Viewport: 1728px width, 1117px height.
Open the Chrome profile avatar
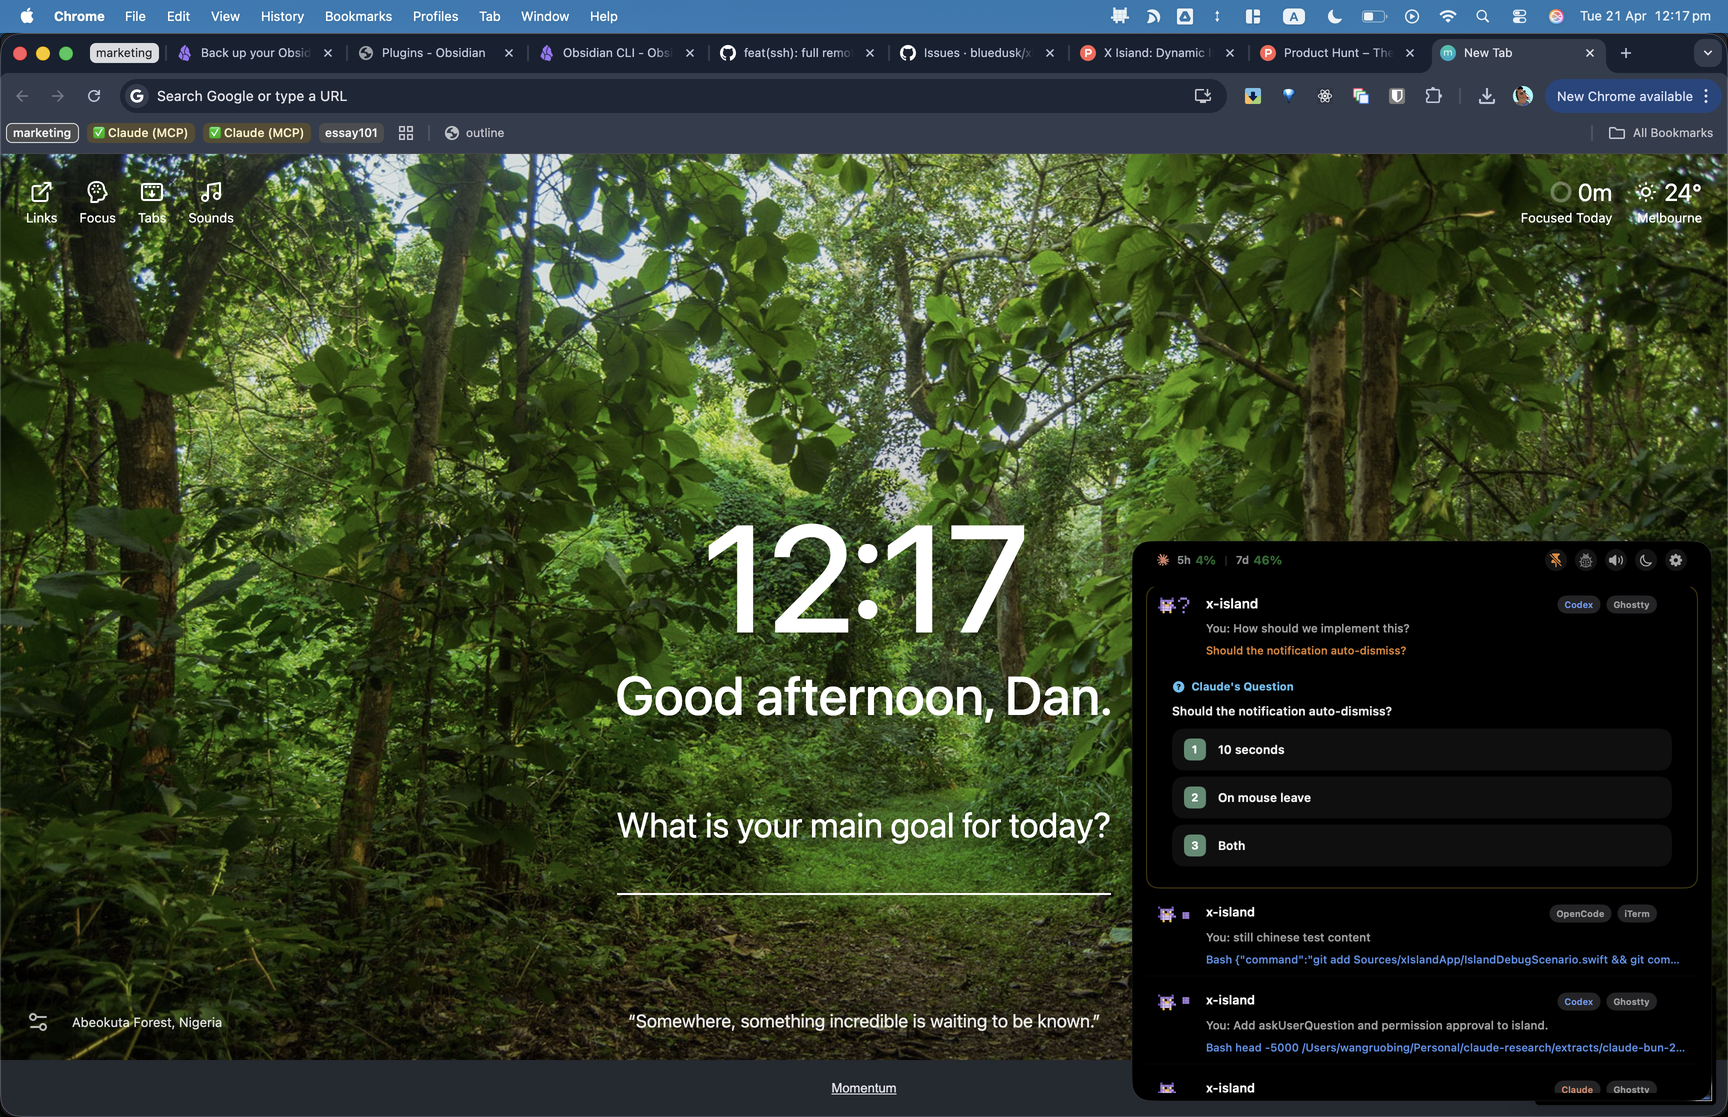(1523, 96)
